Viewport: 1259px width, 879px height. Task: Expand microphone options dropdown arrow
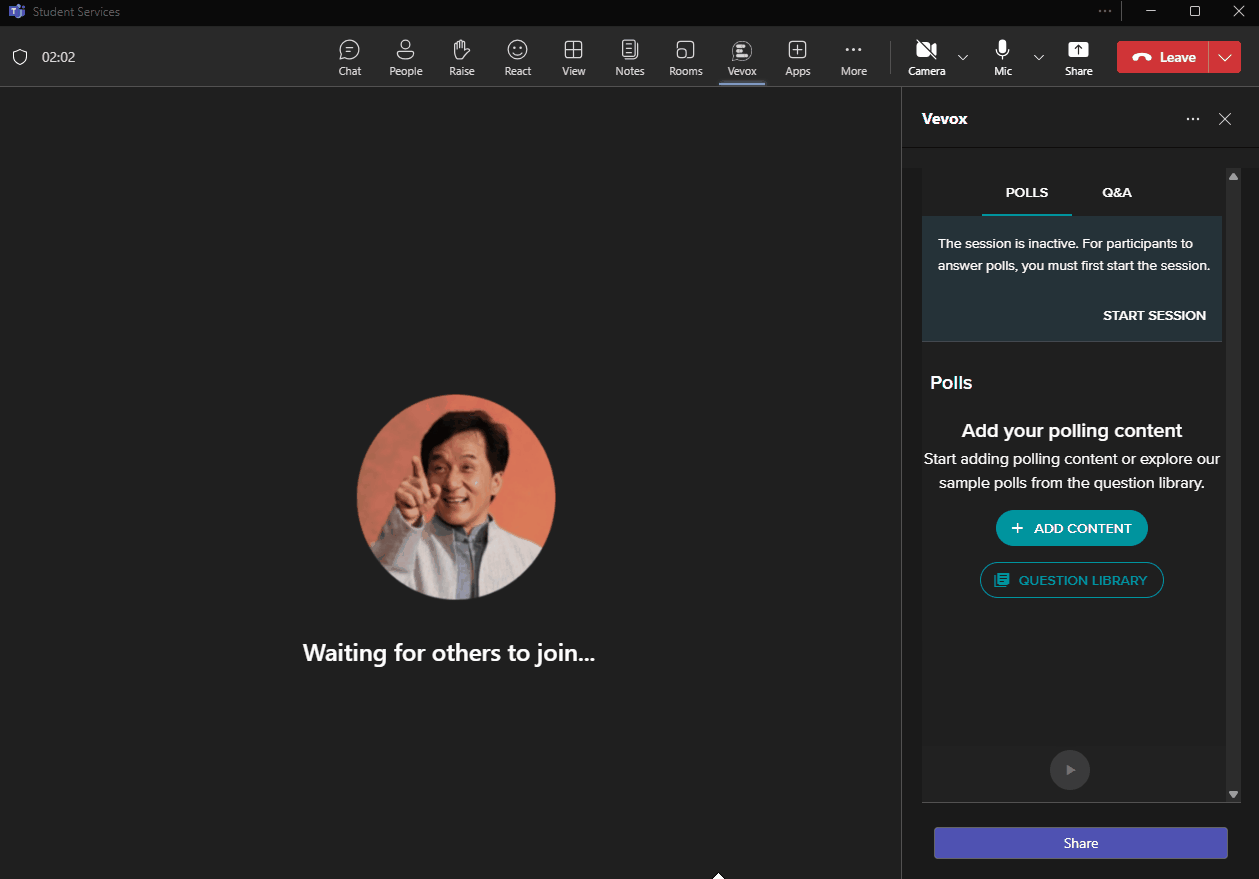pos(1039,57)
